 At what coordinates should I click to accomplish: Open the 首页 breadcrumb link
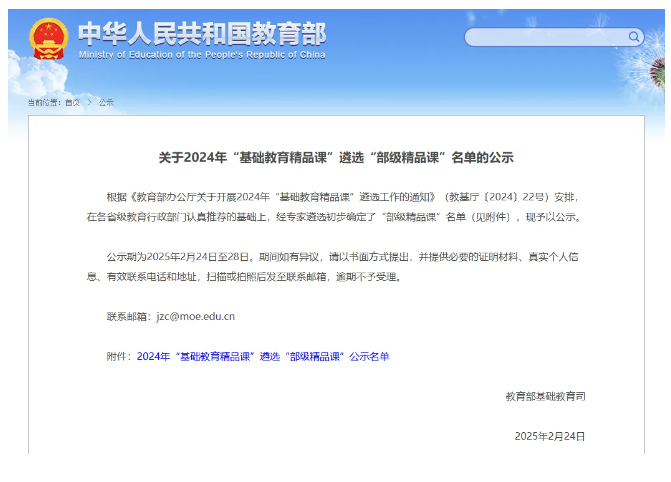tap(72, 102)
